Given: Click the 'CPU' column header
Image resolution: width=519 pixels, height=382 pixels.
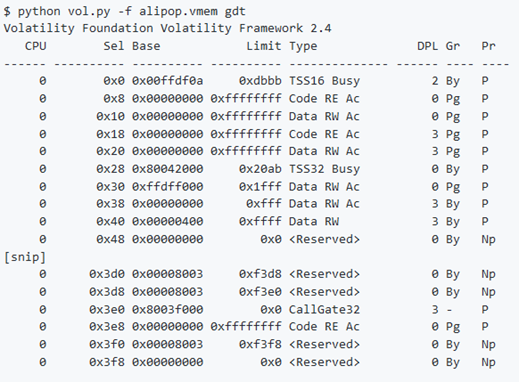Looking at the screenshot, I should pos(36,46).
